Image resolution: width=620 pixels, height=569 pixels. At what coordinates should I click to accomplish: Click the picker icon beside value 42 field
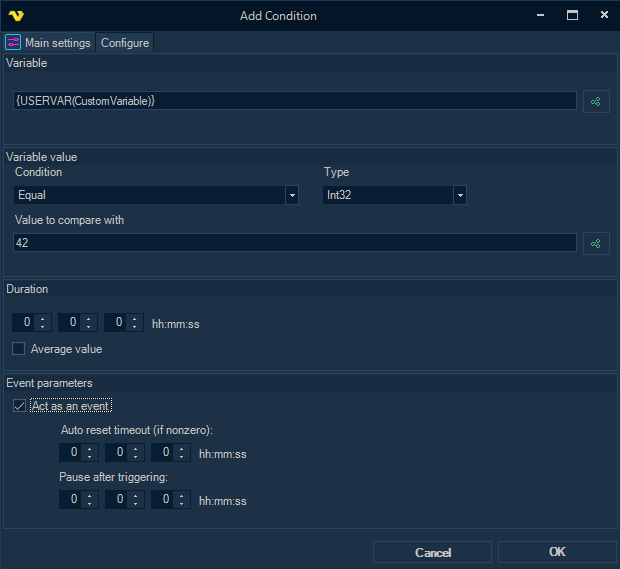596,243
